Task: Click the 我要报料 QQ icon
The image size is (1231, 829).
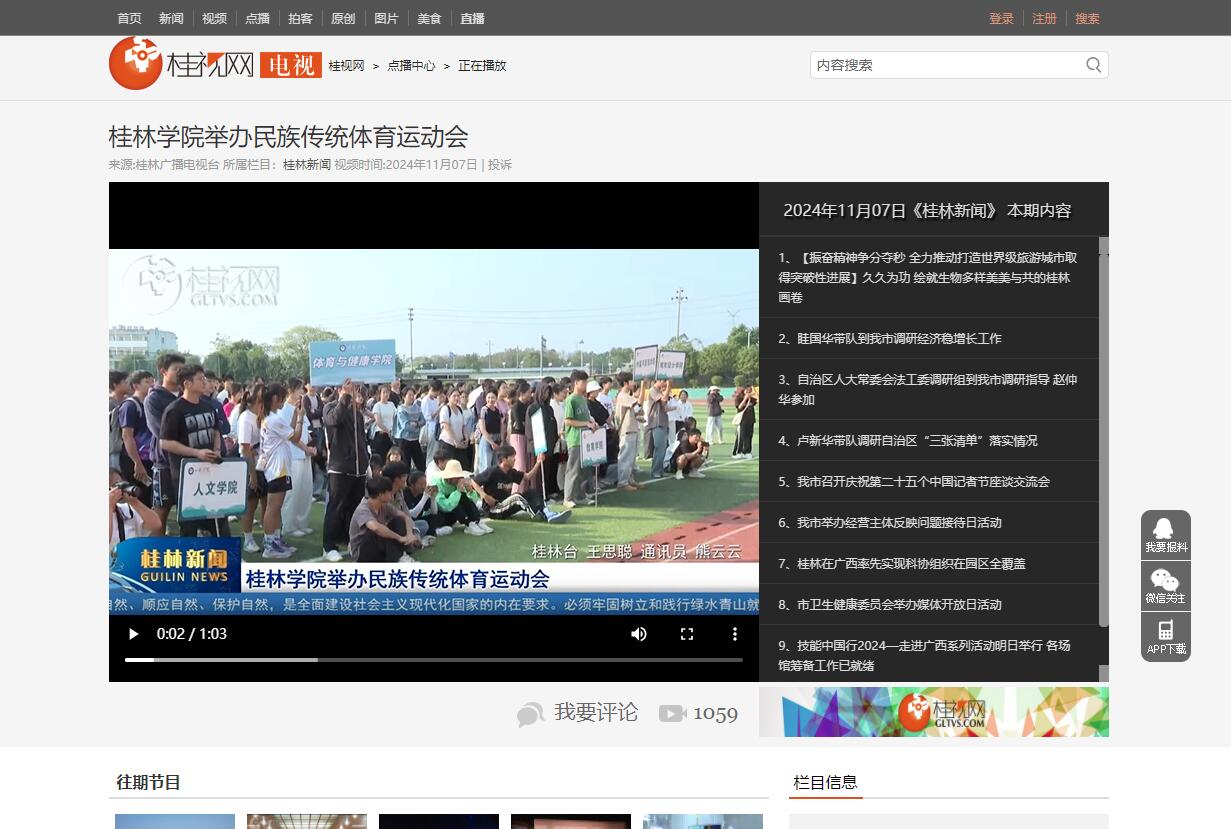Action: [1165, 529]
